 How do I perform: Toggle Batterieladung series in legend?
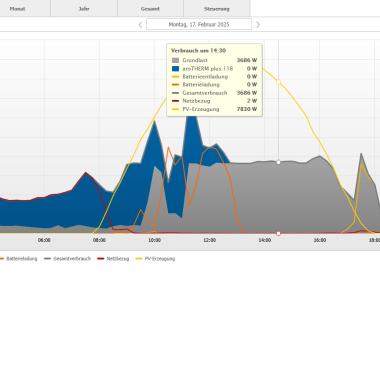(19, 259)
